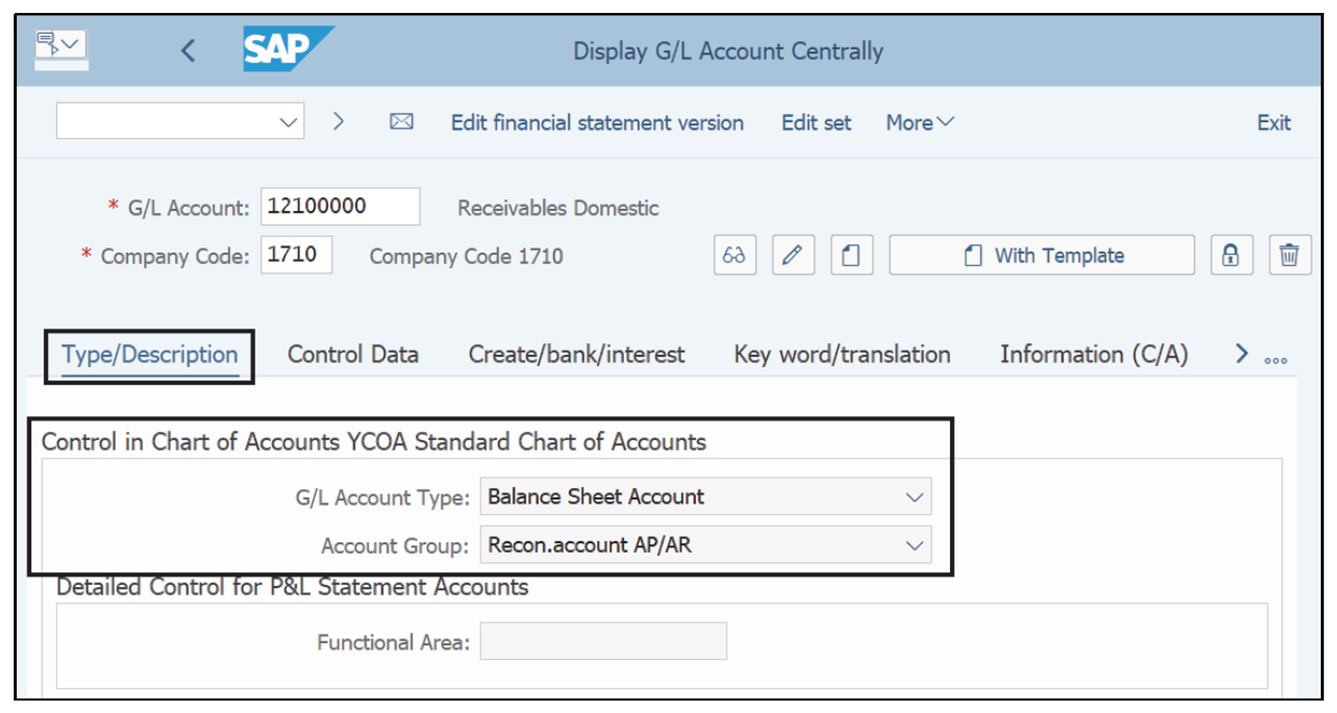Switch to the Control Data tab
The width and height of the screenshot is (1337, 713).
point(353,354)
